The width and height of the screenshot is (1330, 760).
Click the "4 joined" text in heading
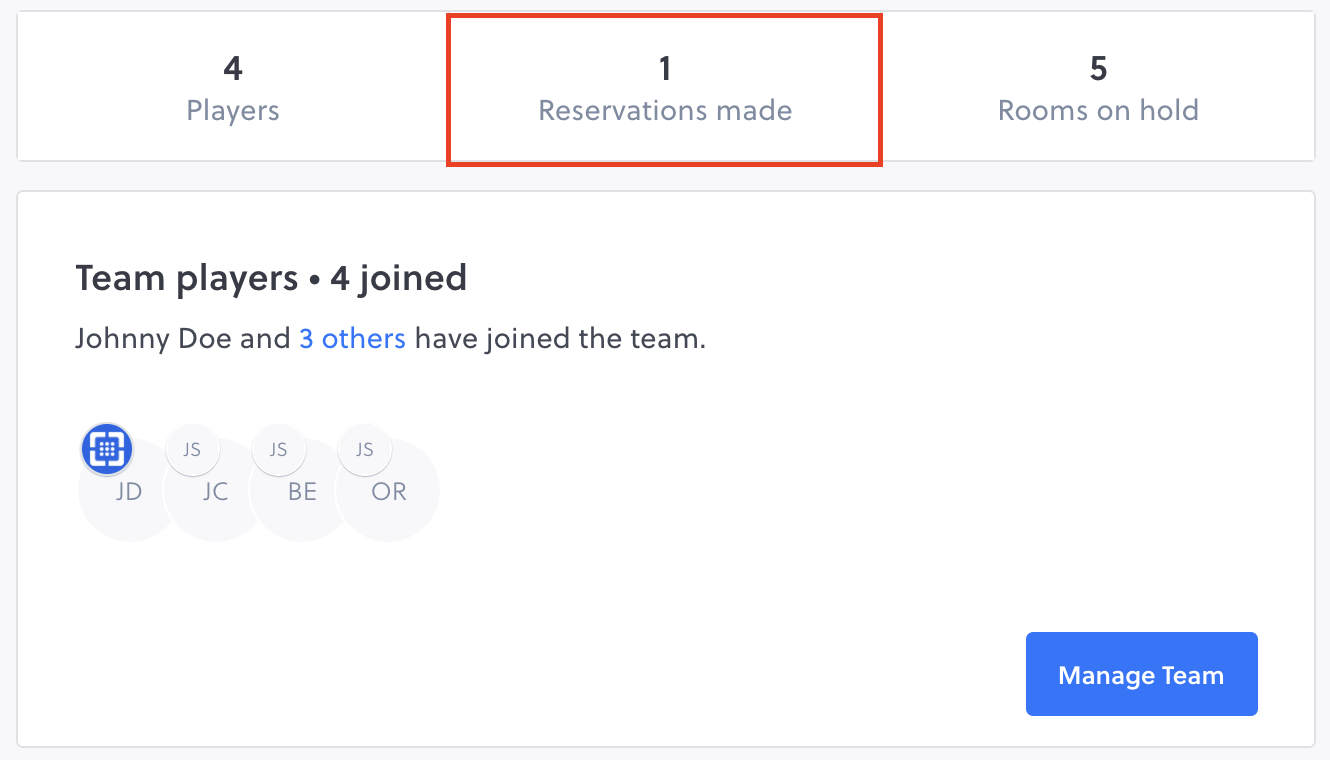pos(398,278)
